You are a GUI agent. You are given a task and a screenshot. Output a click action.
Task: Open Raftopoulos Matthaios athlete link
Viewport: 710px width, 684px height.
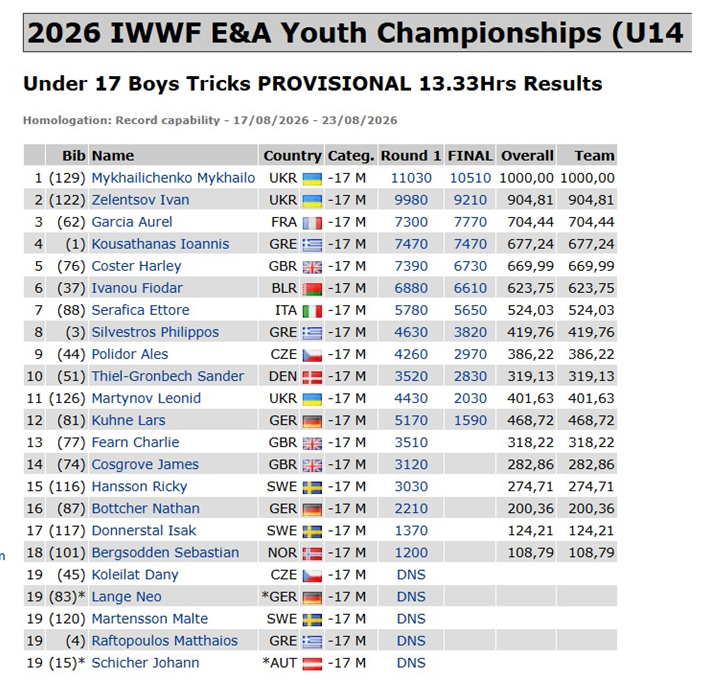coord(165,641)
